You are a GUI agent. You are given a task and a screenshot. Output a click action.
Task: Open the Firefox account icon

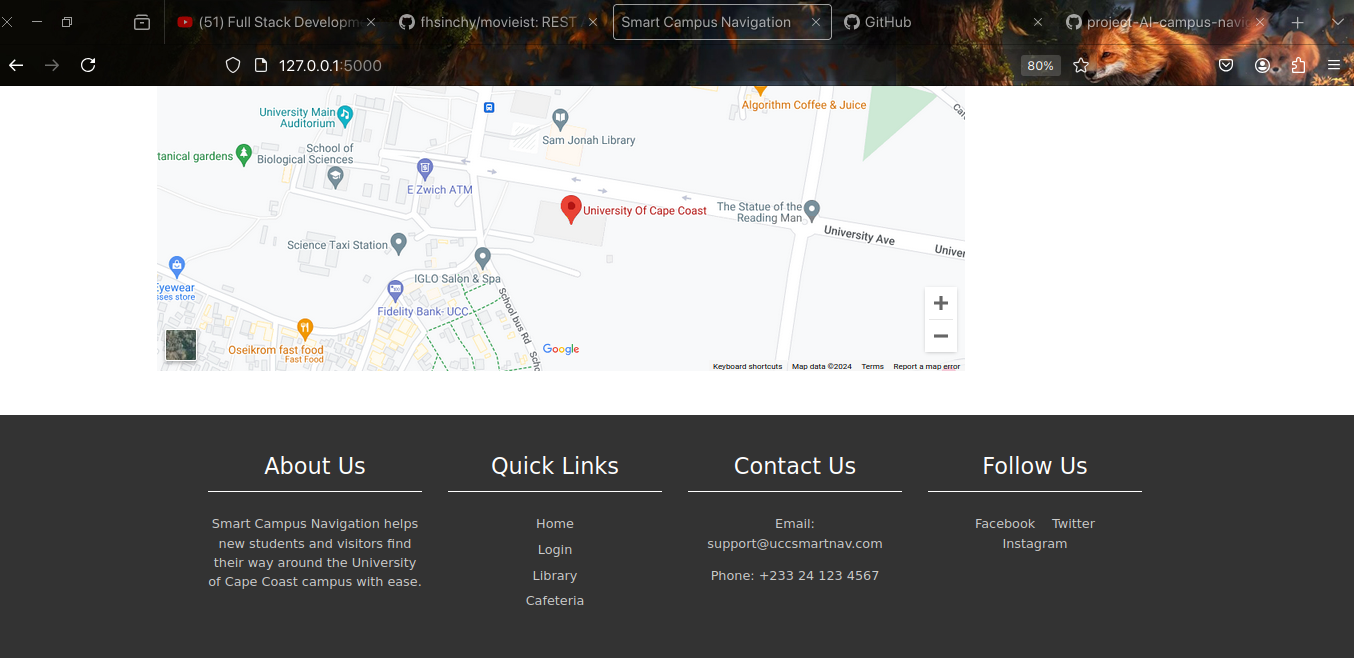pos(1262,65)
